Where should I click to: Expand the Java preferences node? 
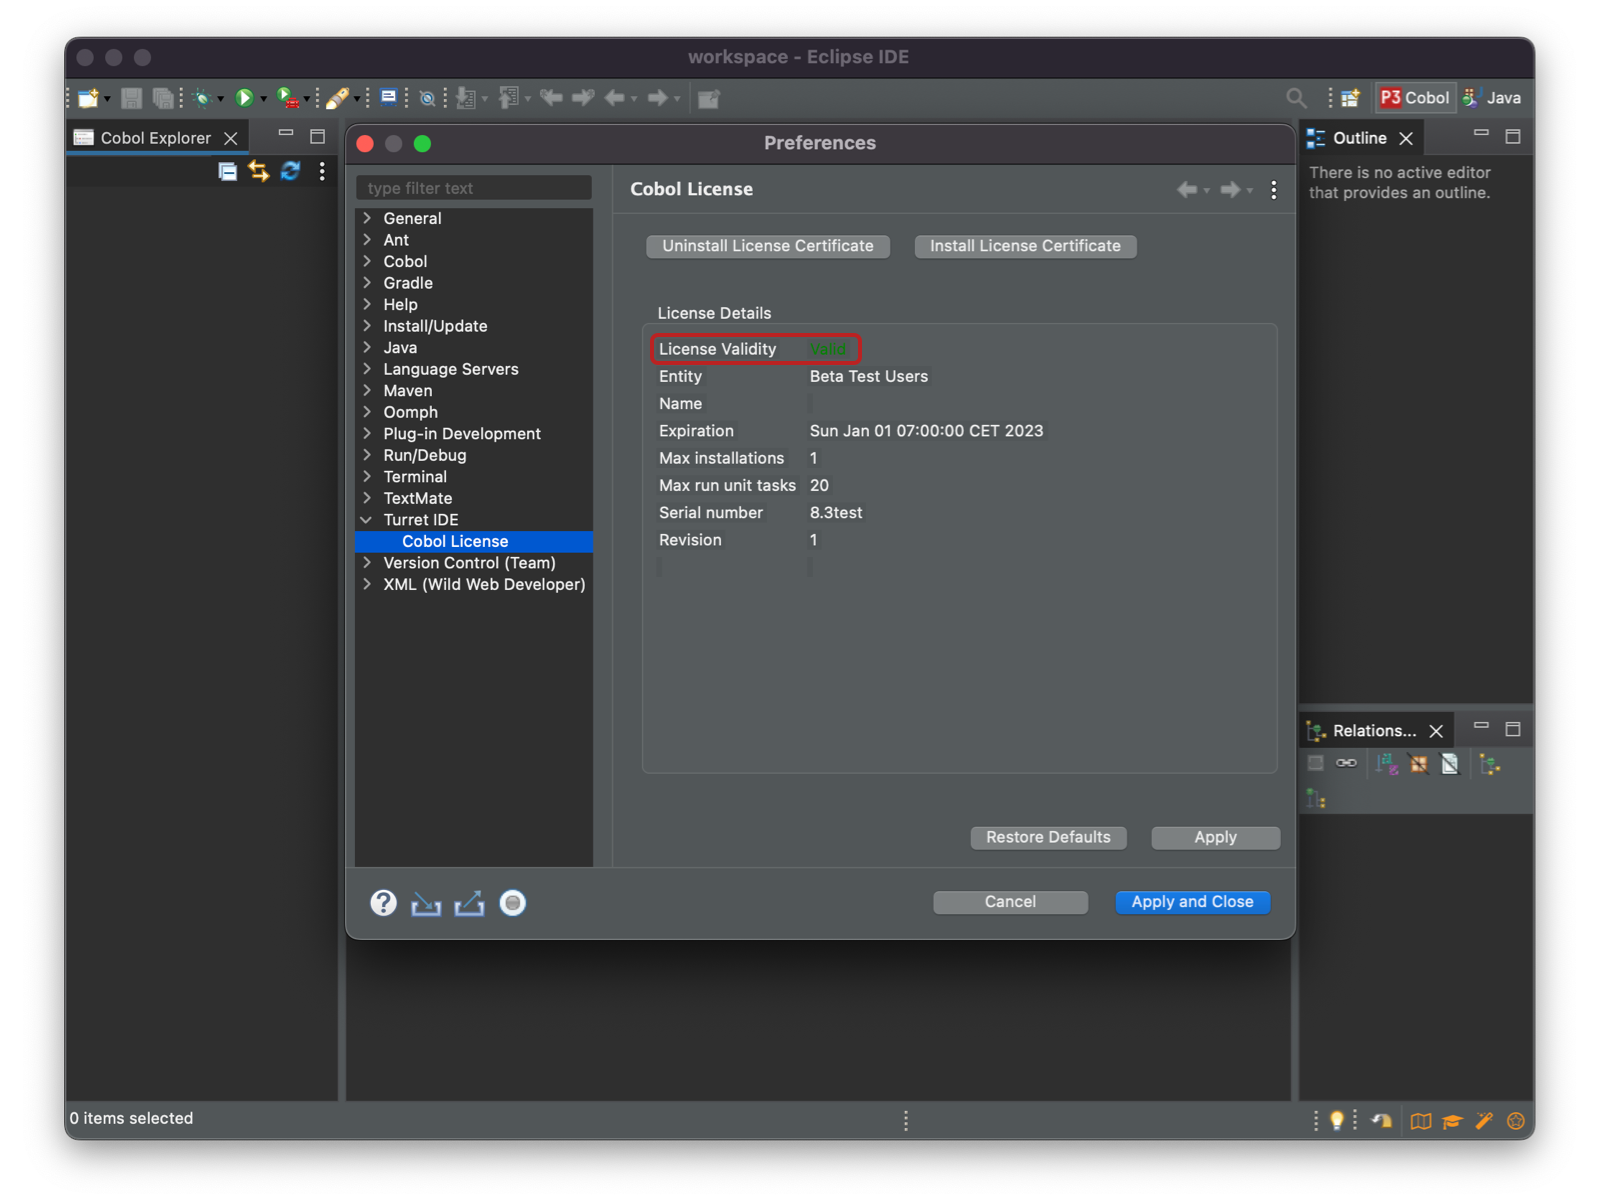click(x=367, y=347)
